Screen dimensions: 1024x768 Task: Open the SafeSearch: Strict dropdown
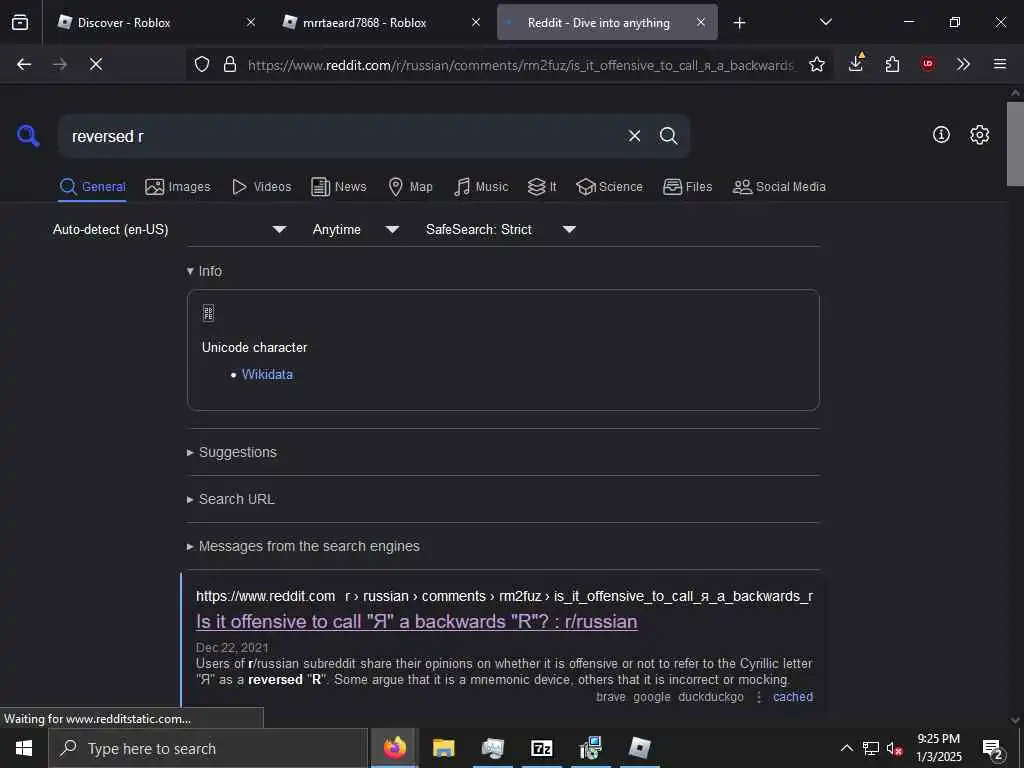[x=501, y=229]
